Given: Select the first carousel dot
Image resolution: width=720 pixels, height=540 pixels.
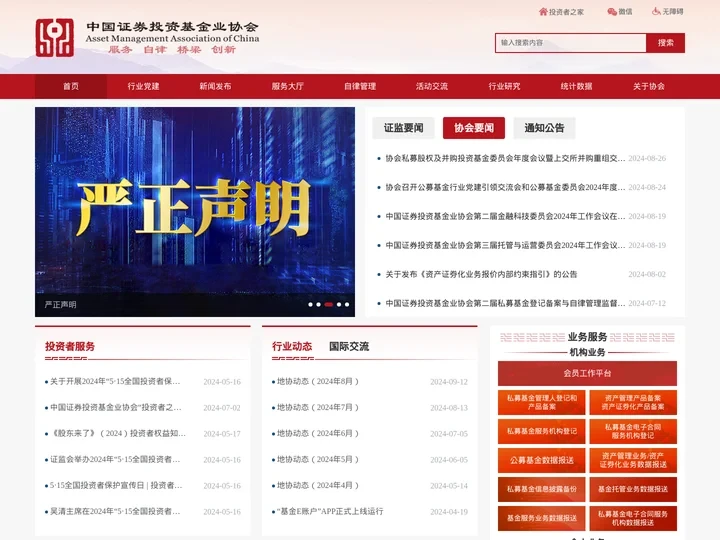Looking at the screenshot, I should tap(310, 304).
